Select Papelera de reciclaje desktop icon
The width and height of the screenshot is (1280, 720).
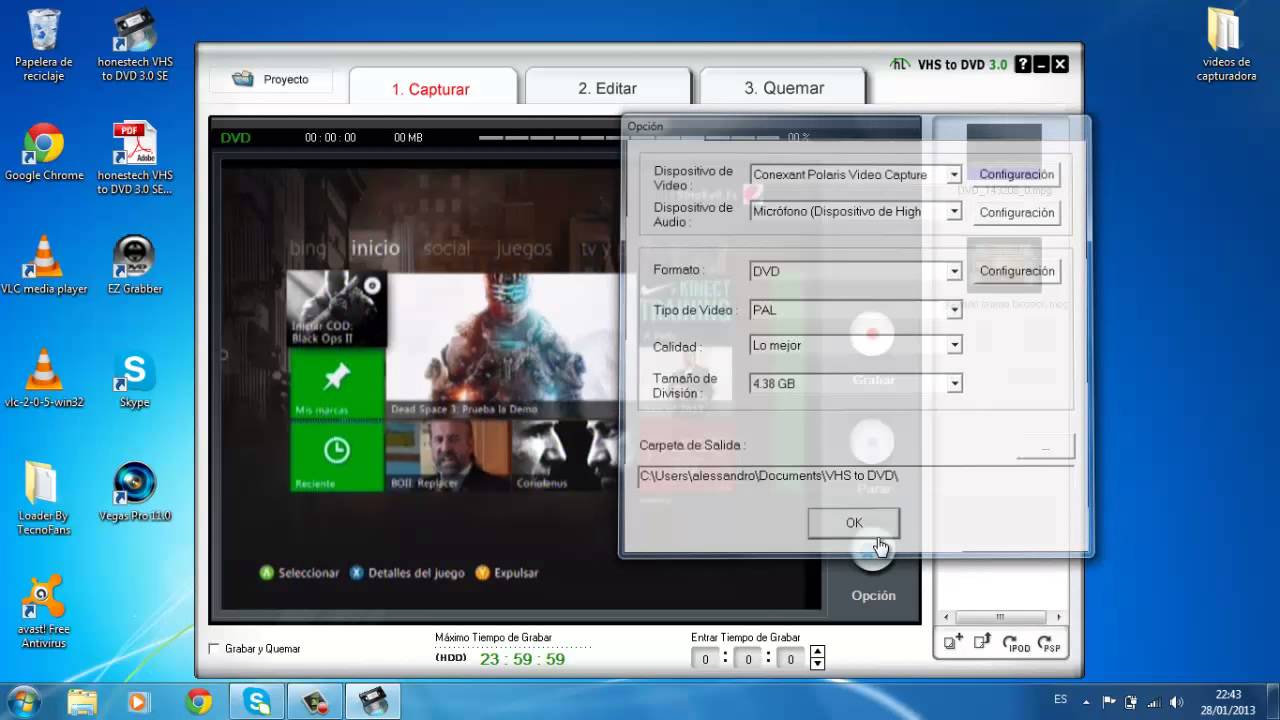43,46
